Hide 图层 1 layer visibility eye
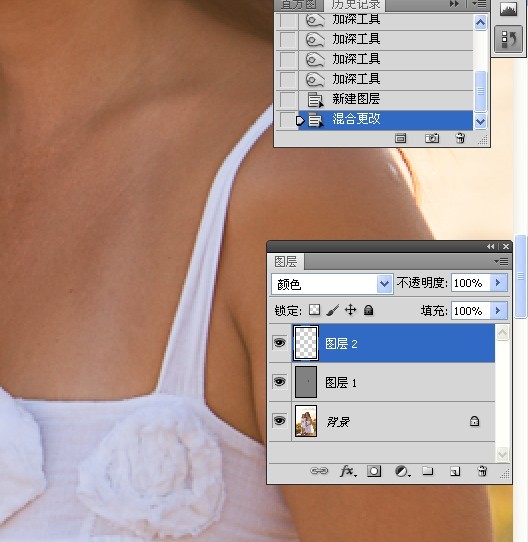 click(280, 382)
